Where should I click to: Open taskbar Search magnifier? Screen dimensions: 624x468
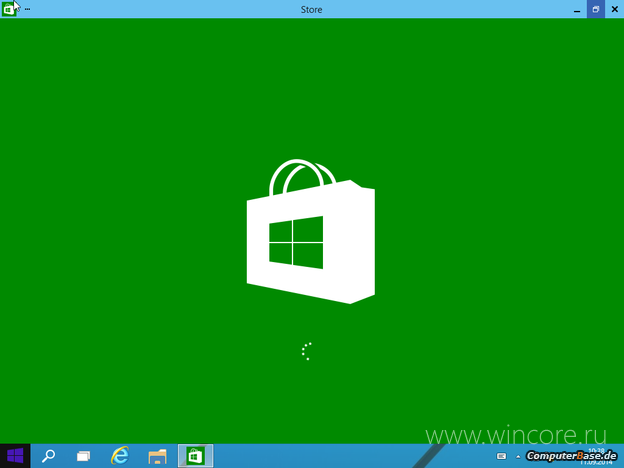coord(49,456)
